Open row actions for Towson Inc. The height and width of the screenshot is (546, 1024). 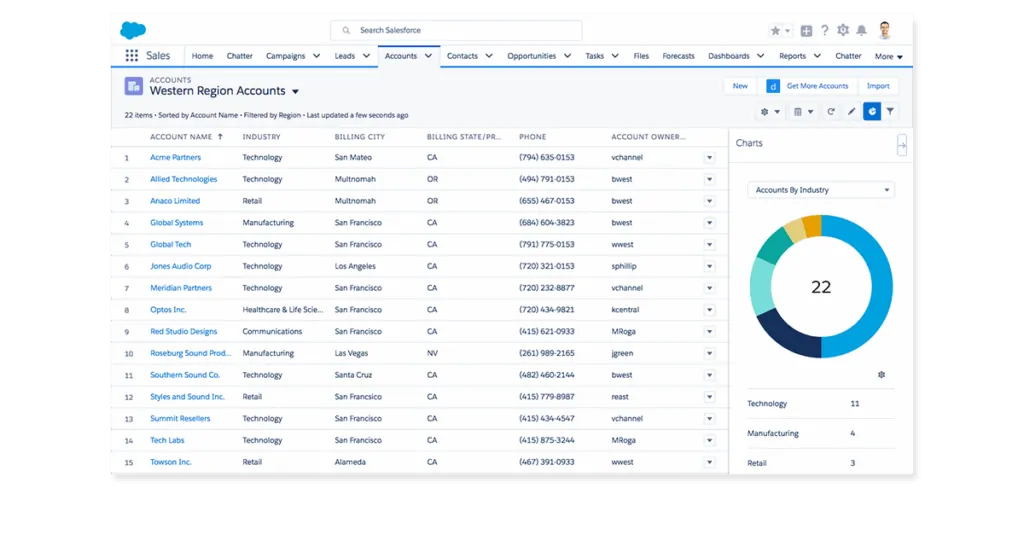pos(709,462)
